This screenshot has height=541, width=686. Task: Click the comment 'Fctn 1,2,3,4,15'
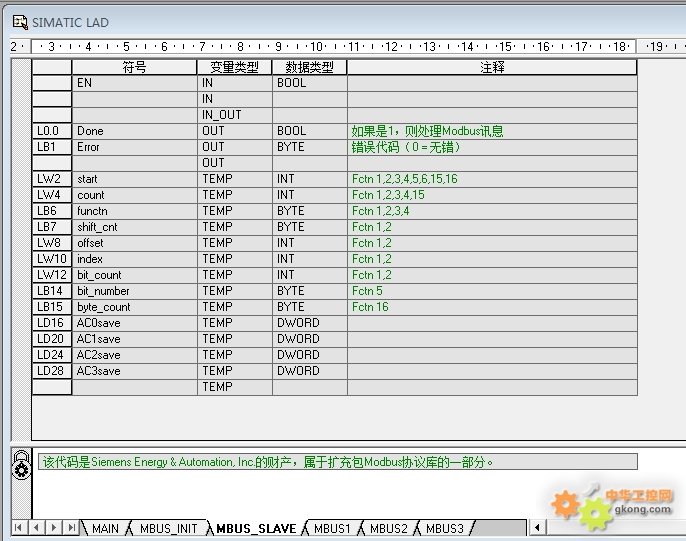point(388,195)
